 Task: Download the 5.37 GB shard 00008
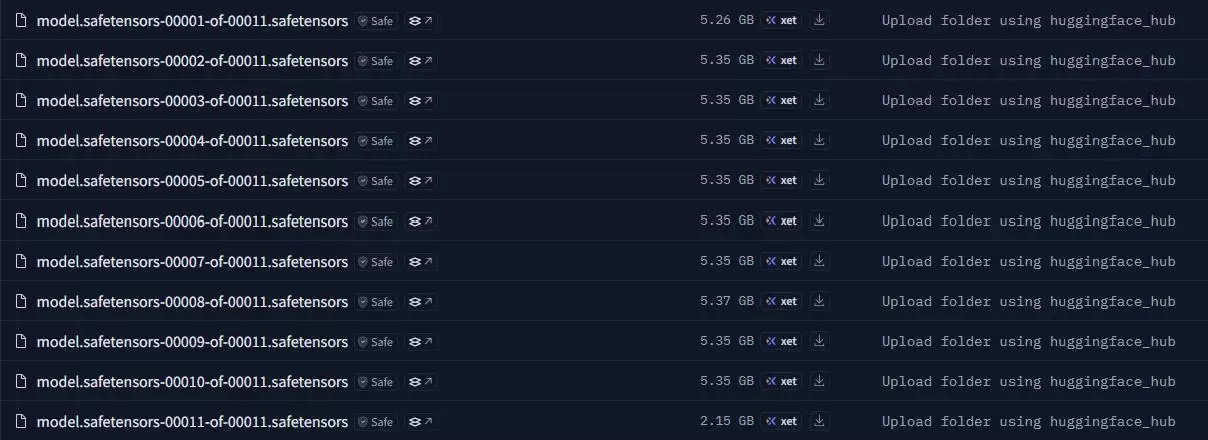point(819,301)
